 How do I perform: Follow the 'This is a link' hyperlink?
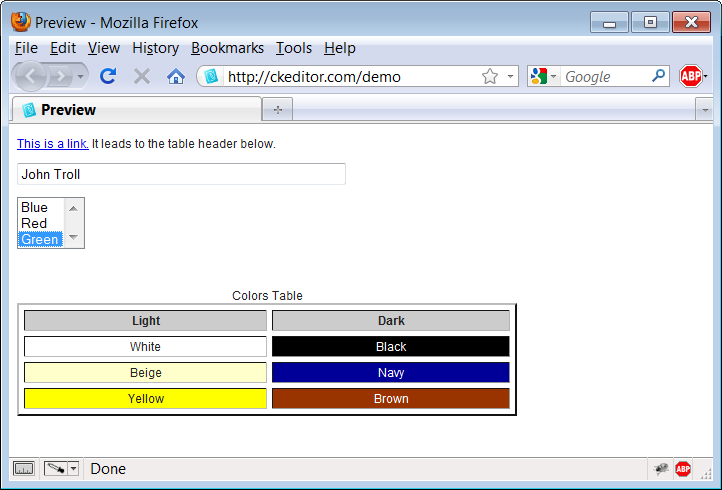(53, 144)
